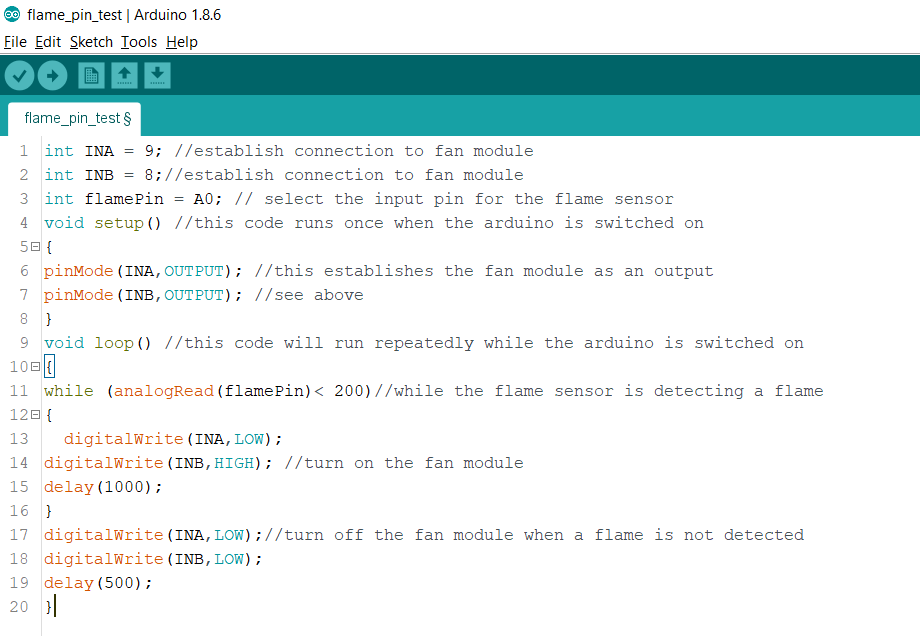Open the Edit menu
The width and height of the screenshot is (920, 636).
click(48, 42)
